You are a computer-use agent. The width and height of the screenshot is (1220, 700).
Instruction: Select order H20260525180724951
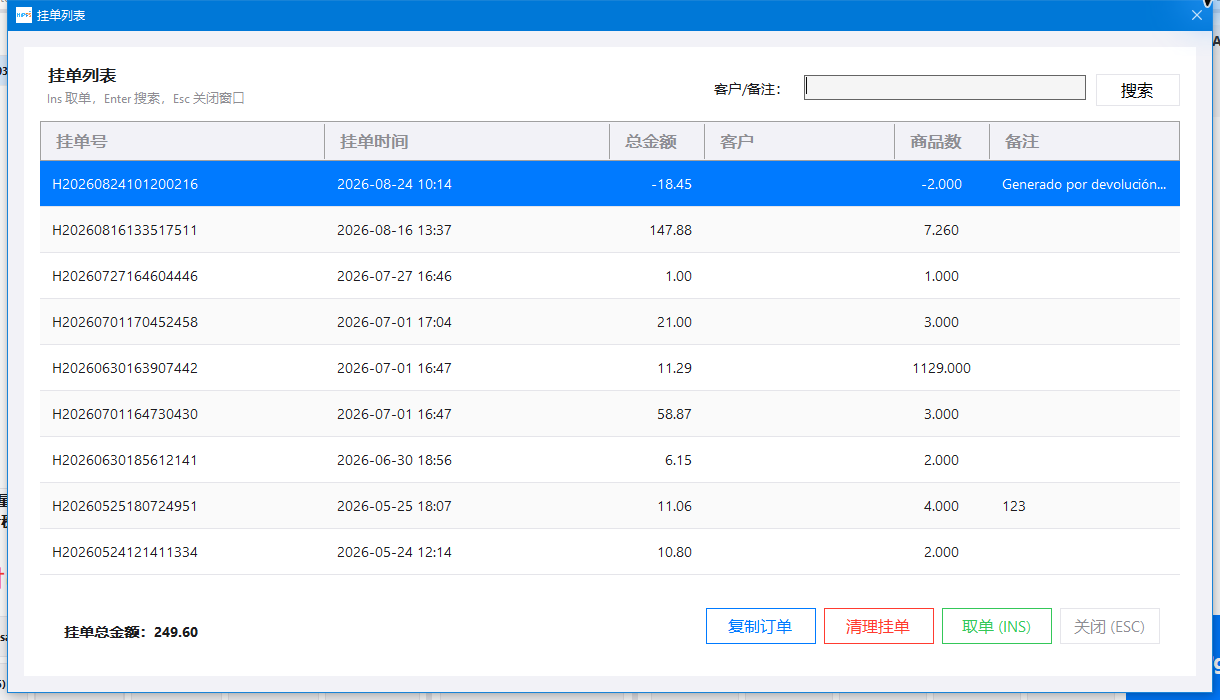(x=610, y=506)
